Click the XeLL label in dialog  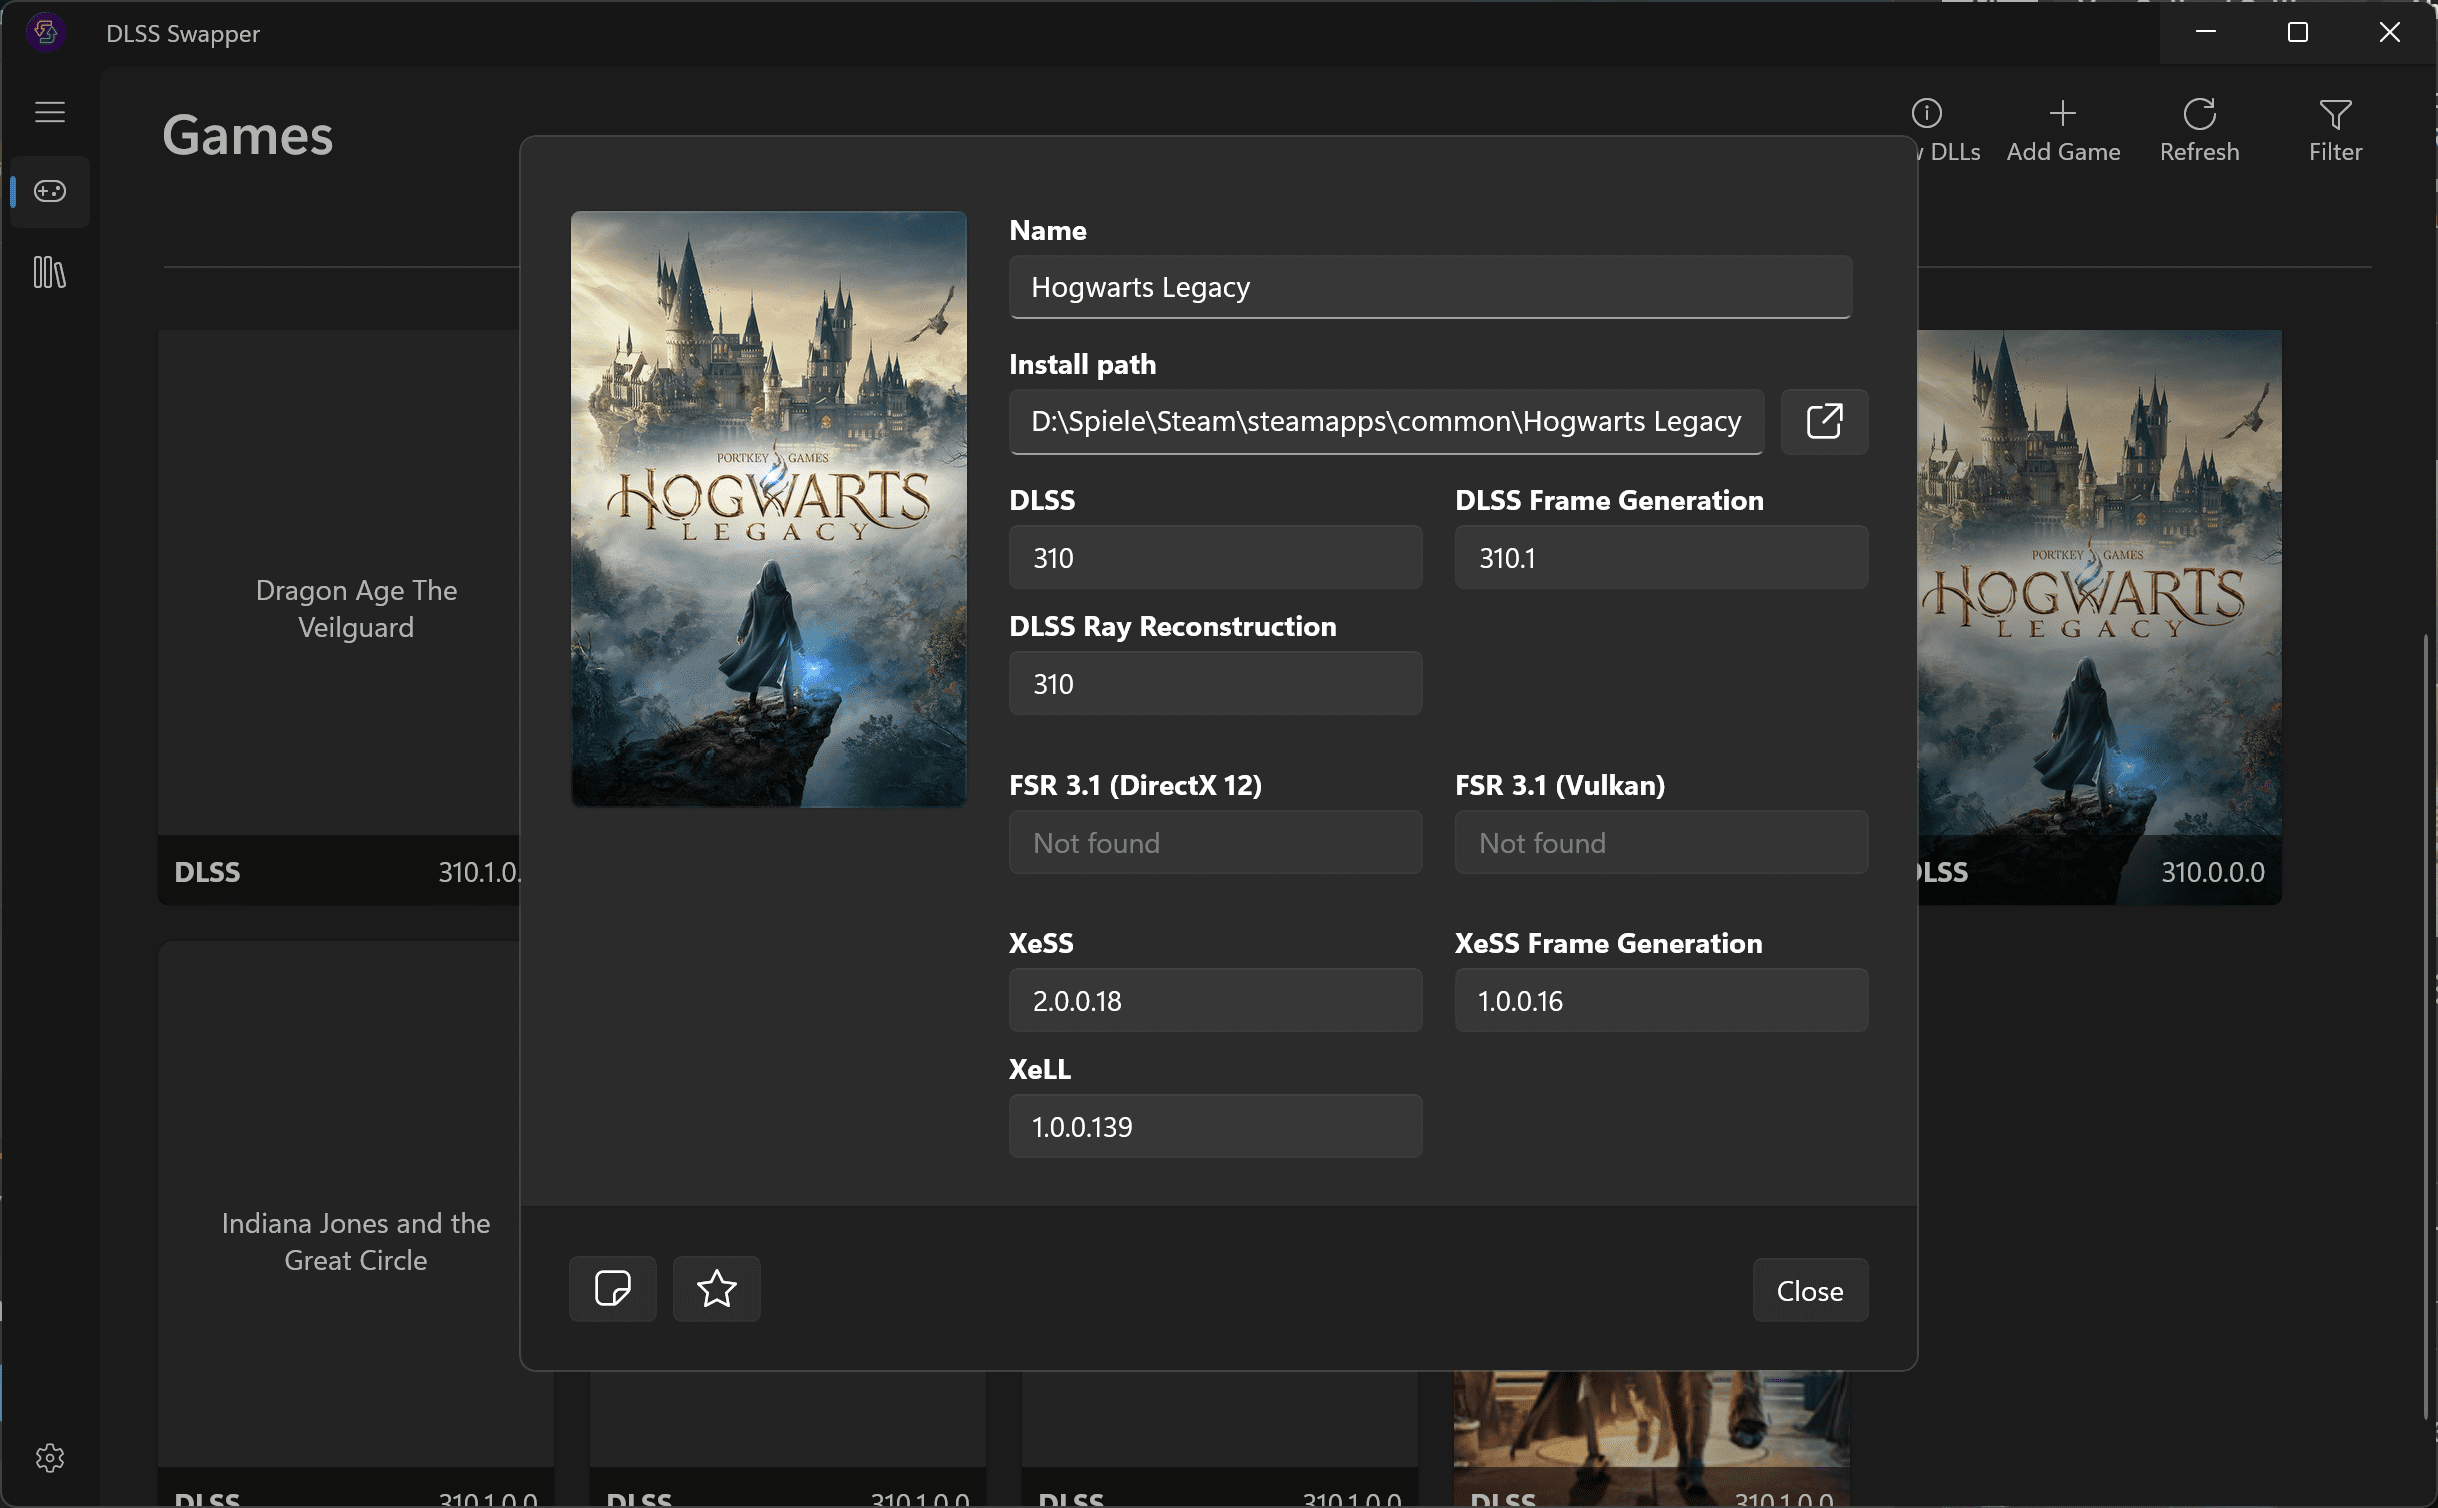tap(1040, 1069)
